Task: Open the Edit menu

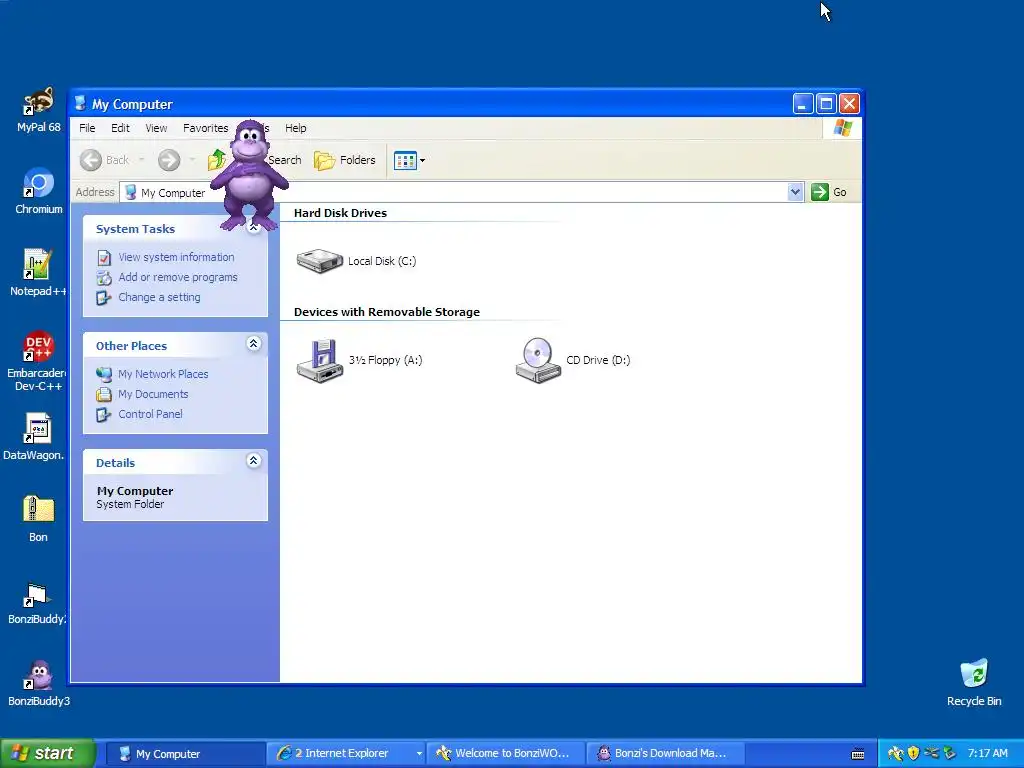Action: coord(120,128)
